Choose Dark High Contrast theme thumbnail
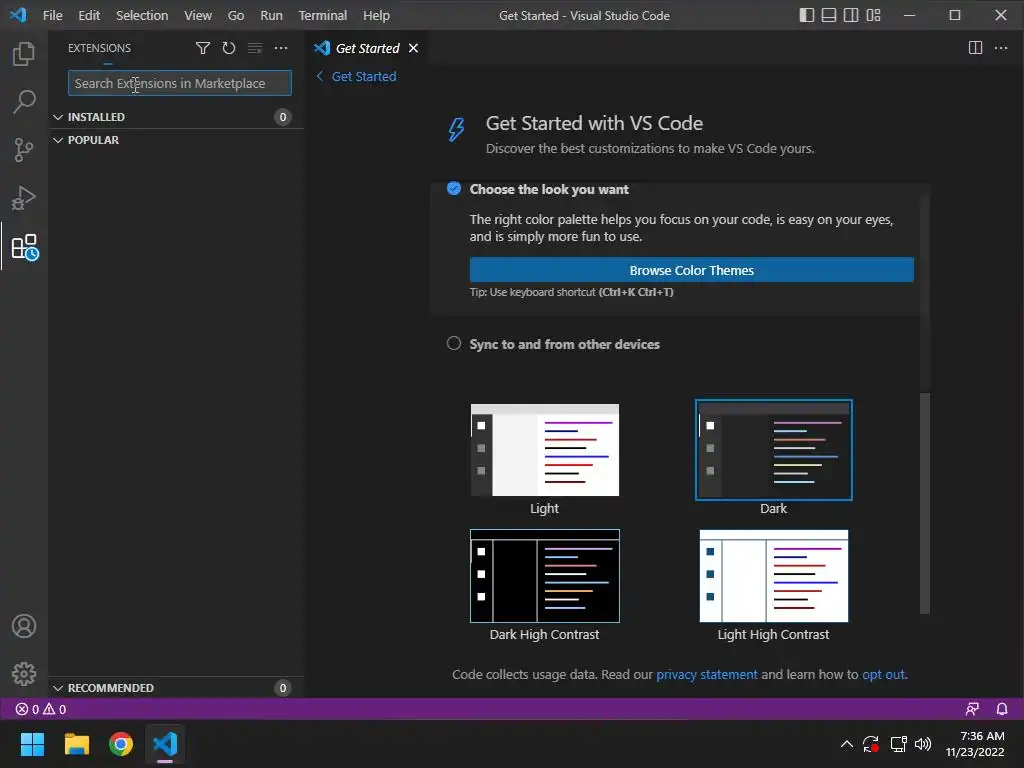This screenshot has height=768, width=1024. (x=545, y=575)
